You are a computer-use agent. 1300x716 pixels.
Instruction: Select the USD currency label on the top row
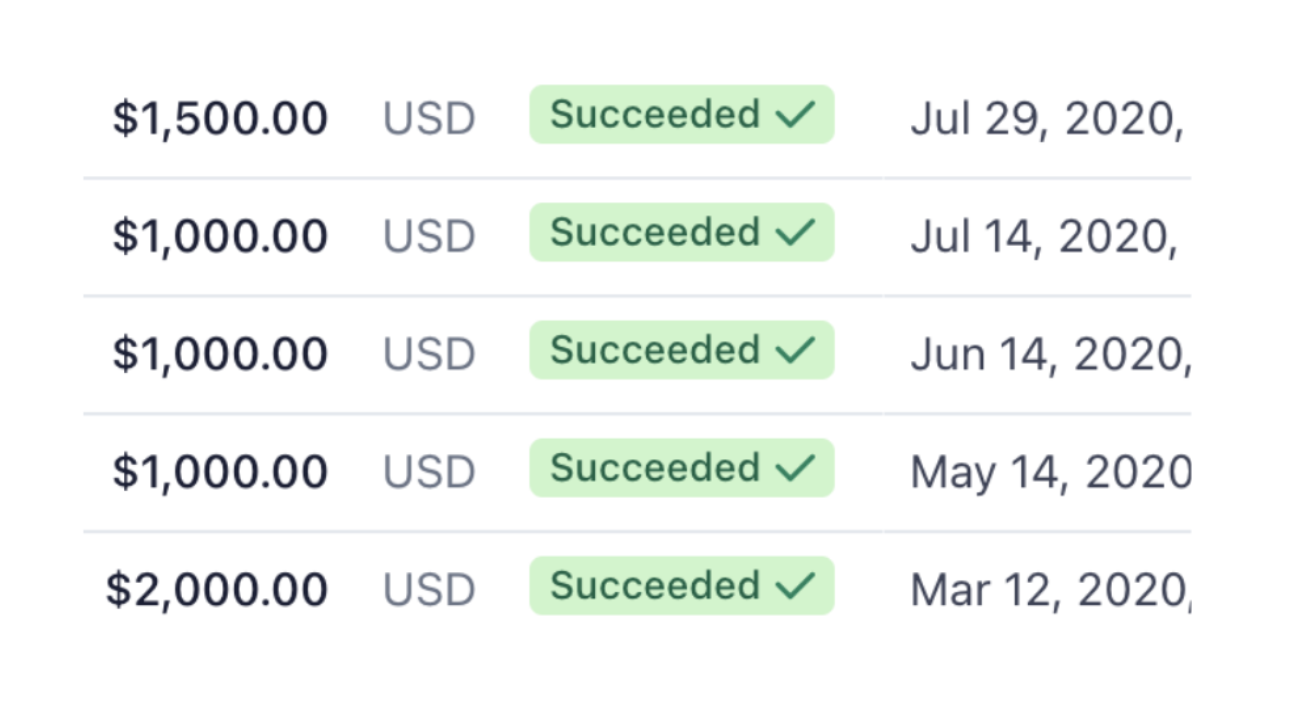430,117
